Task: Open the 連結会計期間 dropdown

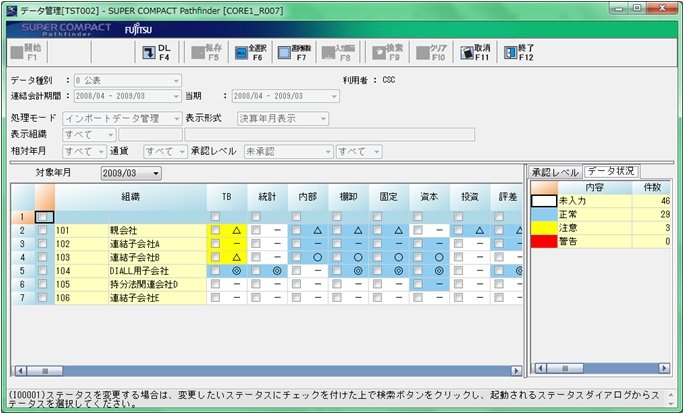Action: coord(176,96)
